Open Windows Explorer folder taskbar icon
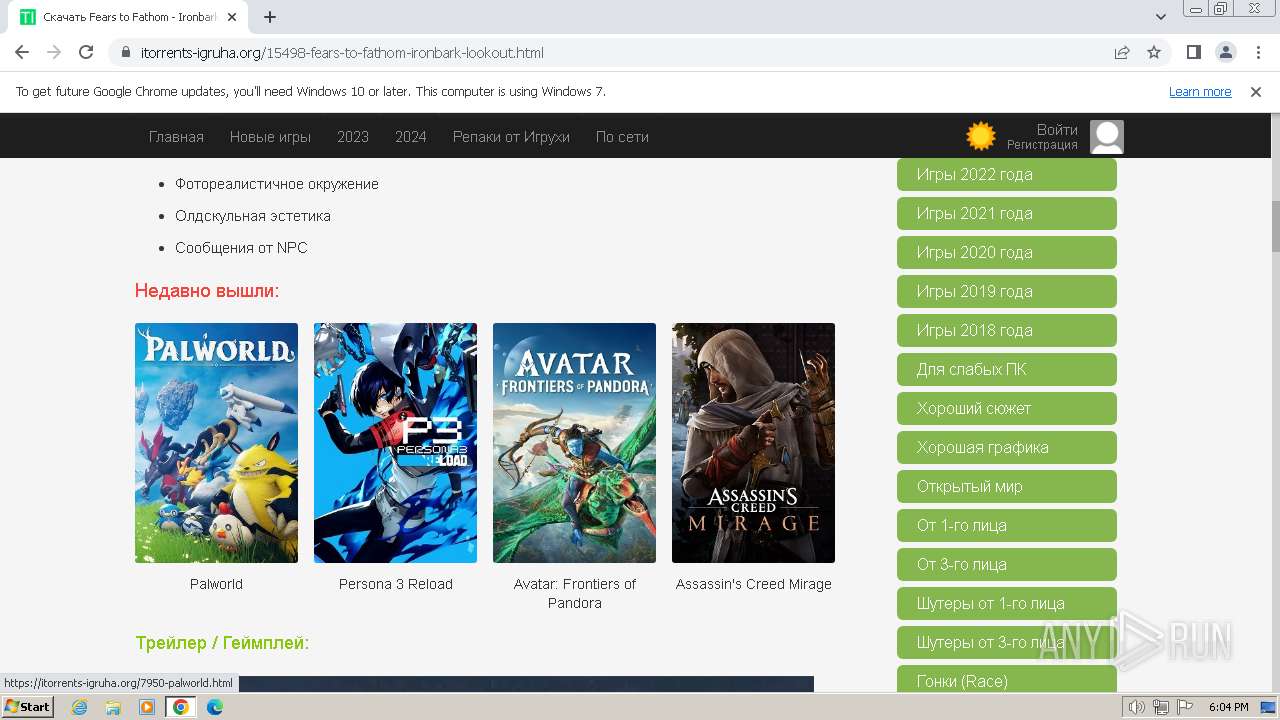Screen dimensions: 1280x720 pos(113,707)
